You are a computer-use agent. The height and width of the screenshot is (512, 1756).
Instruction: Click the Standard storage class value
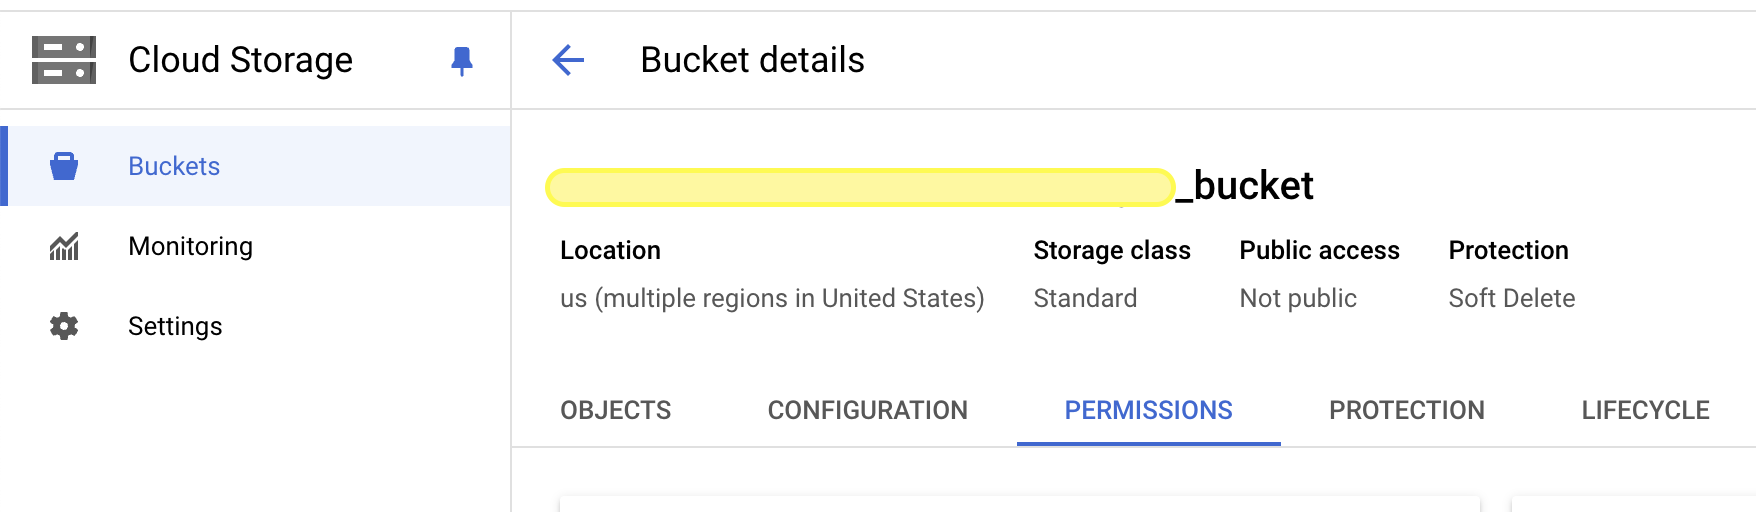click(x=1085, y=298)
